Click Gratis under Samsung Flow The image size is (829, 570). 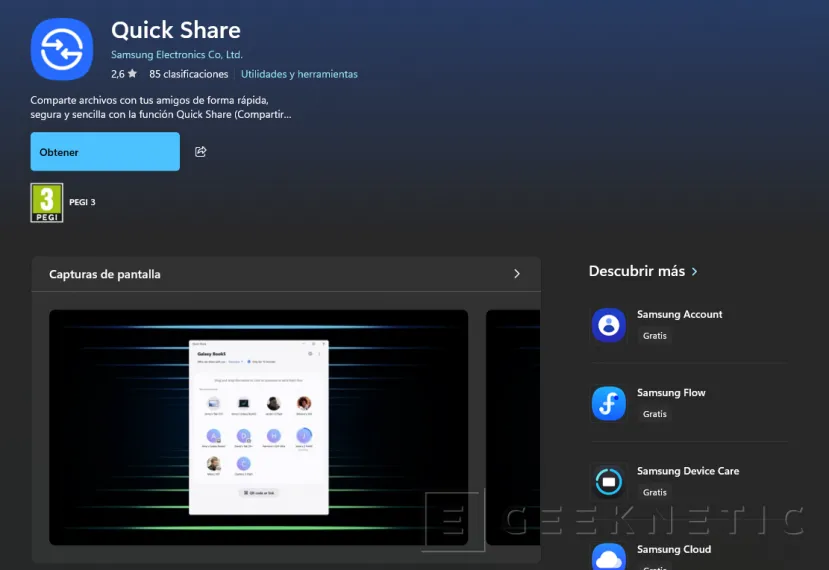pyautogui.click(x=655, y=414)
